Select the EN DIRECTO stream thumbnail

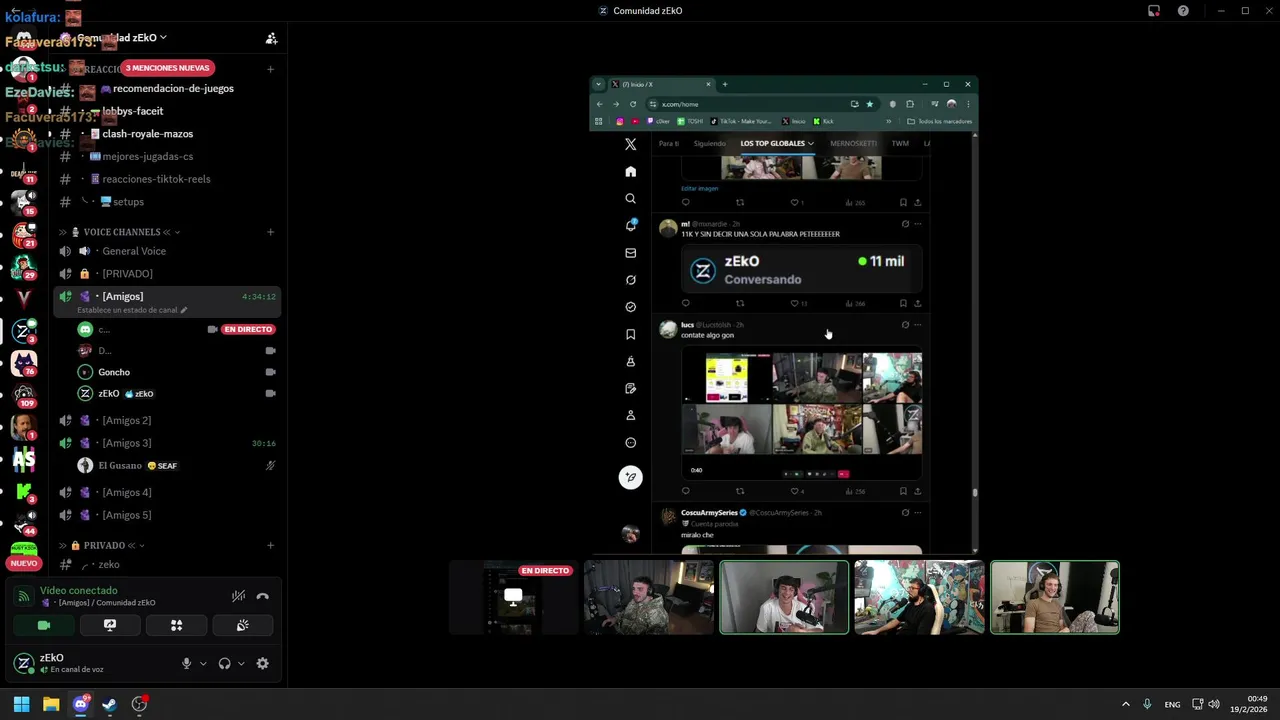coord(513,598)
